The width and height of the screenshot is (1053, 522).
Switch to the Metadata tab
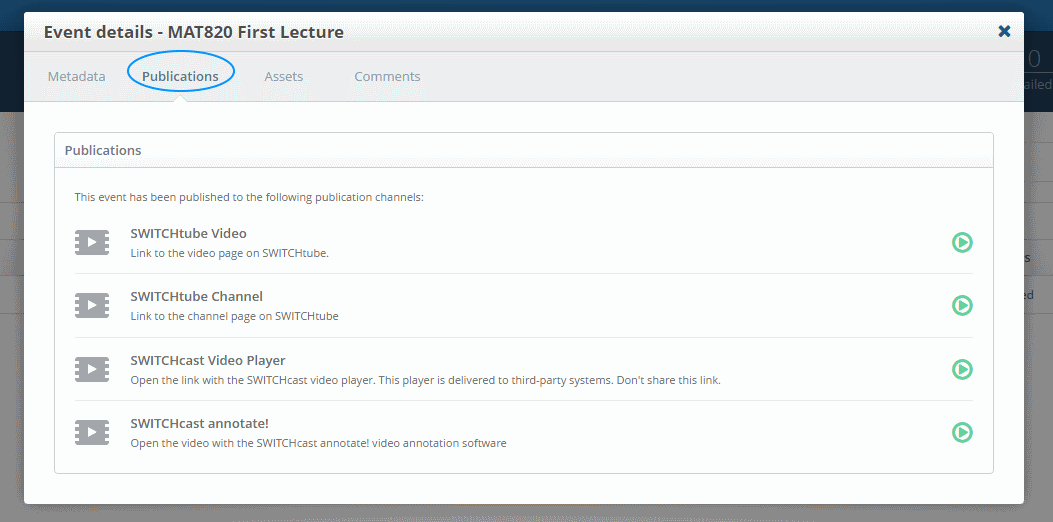point(77,77)
